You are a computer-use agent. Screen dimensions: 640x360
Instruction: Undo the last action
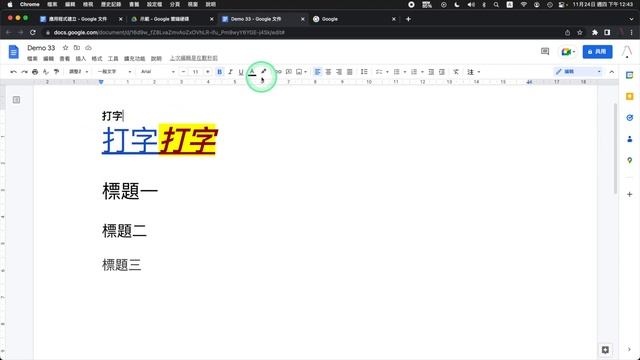click(13, 72)
